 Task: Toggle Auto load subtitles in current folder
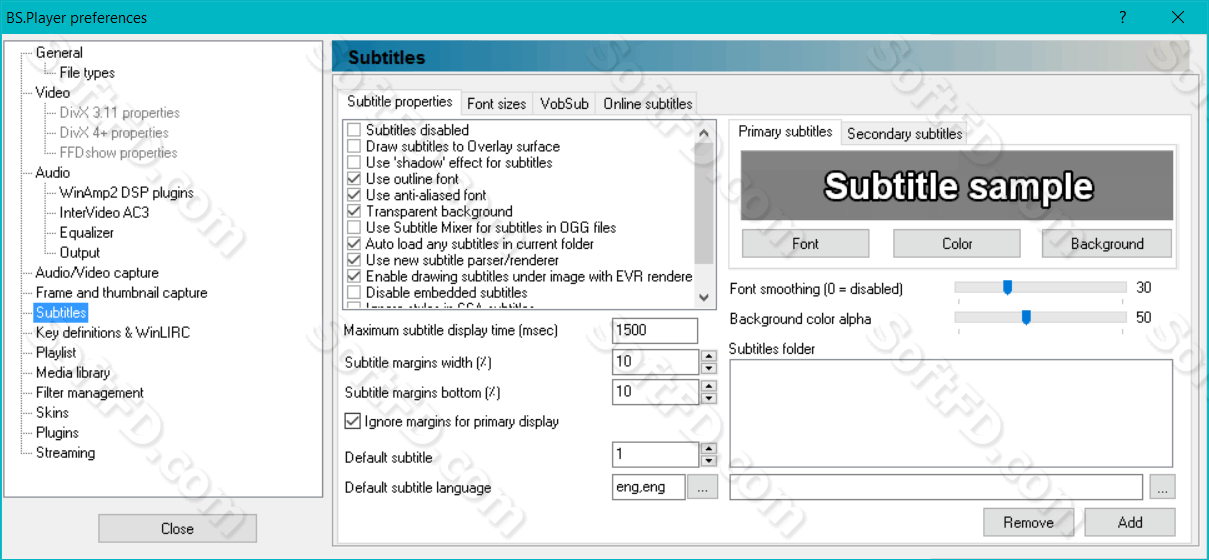click(353, 244)
